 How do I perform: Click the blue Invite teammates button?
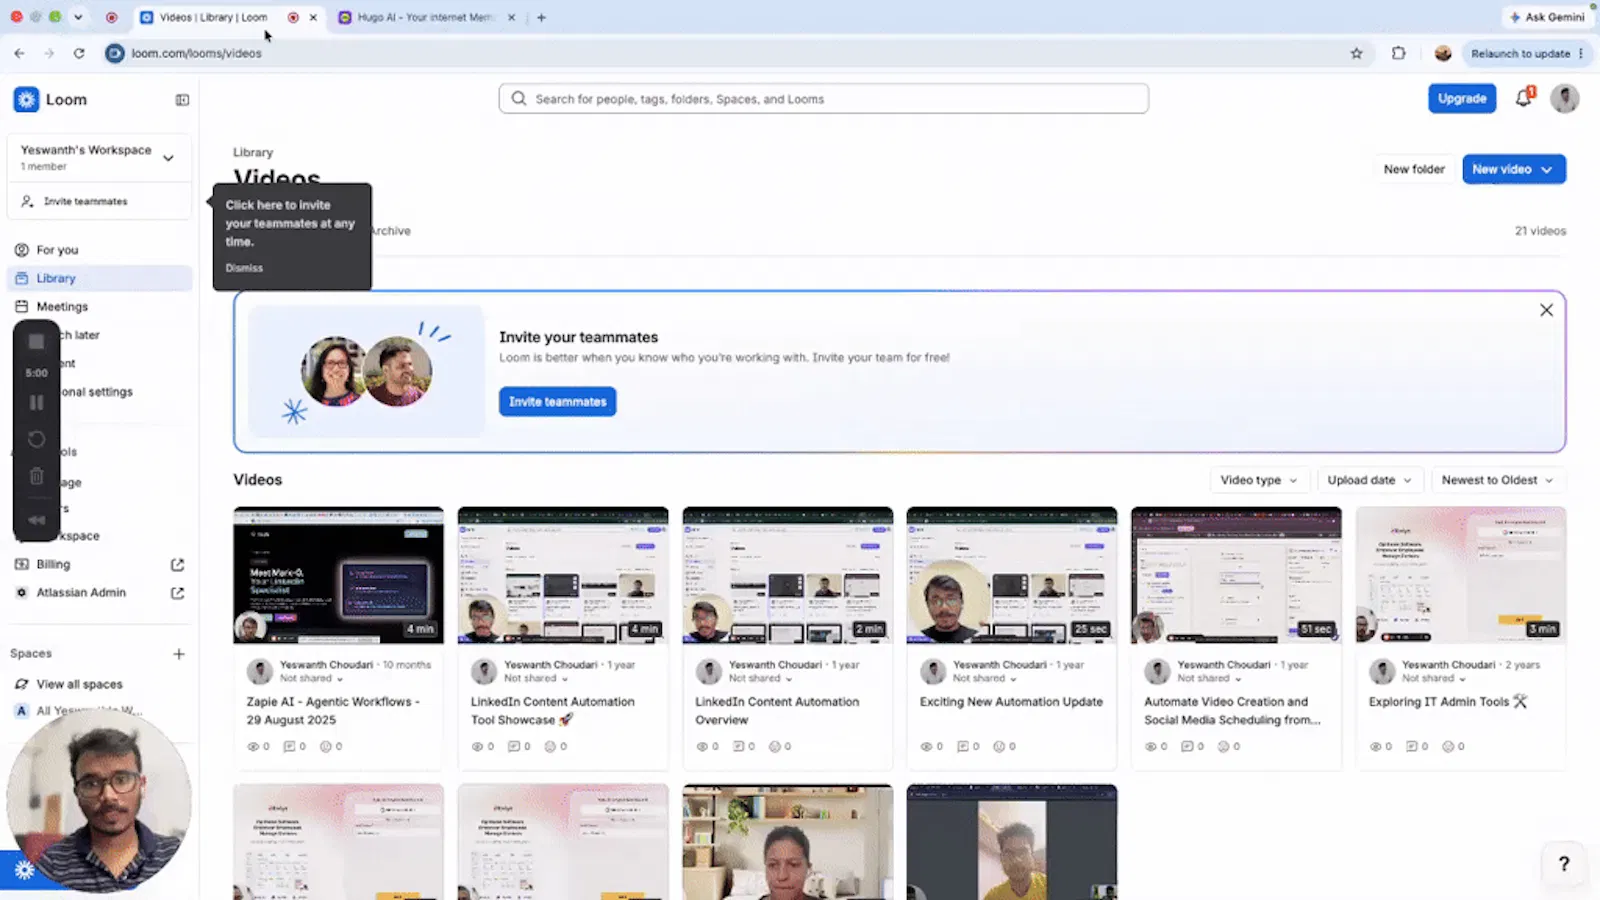(557, 402)
